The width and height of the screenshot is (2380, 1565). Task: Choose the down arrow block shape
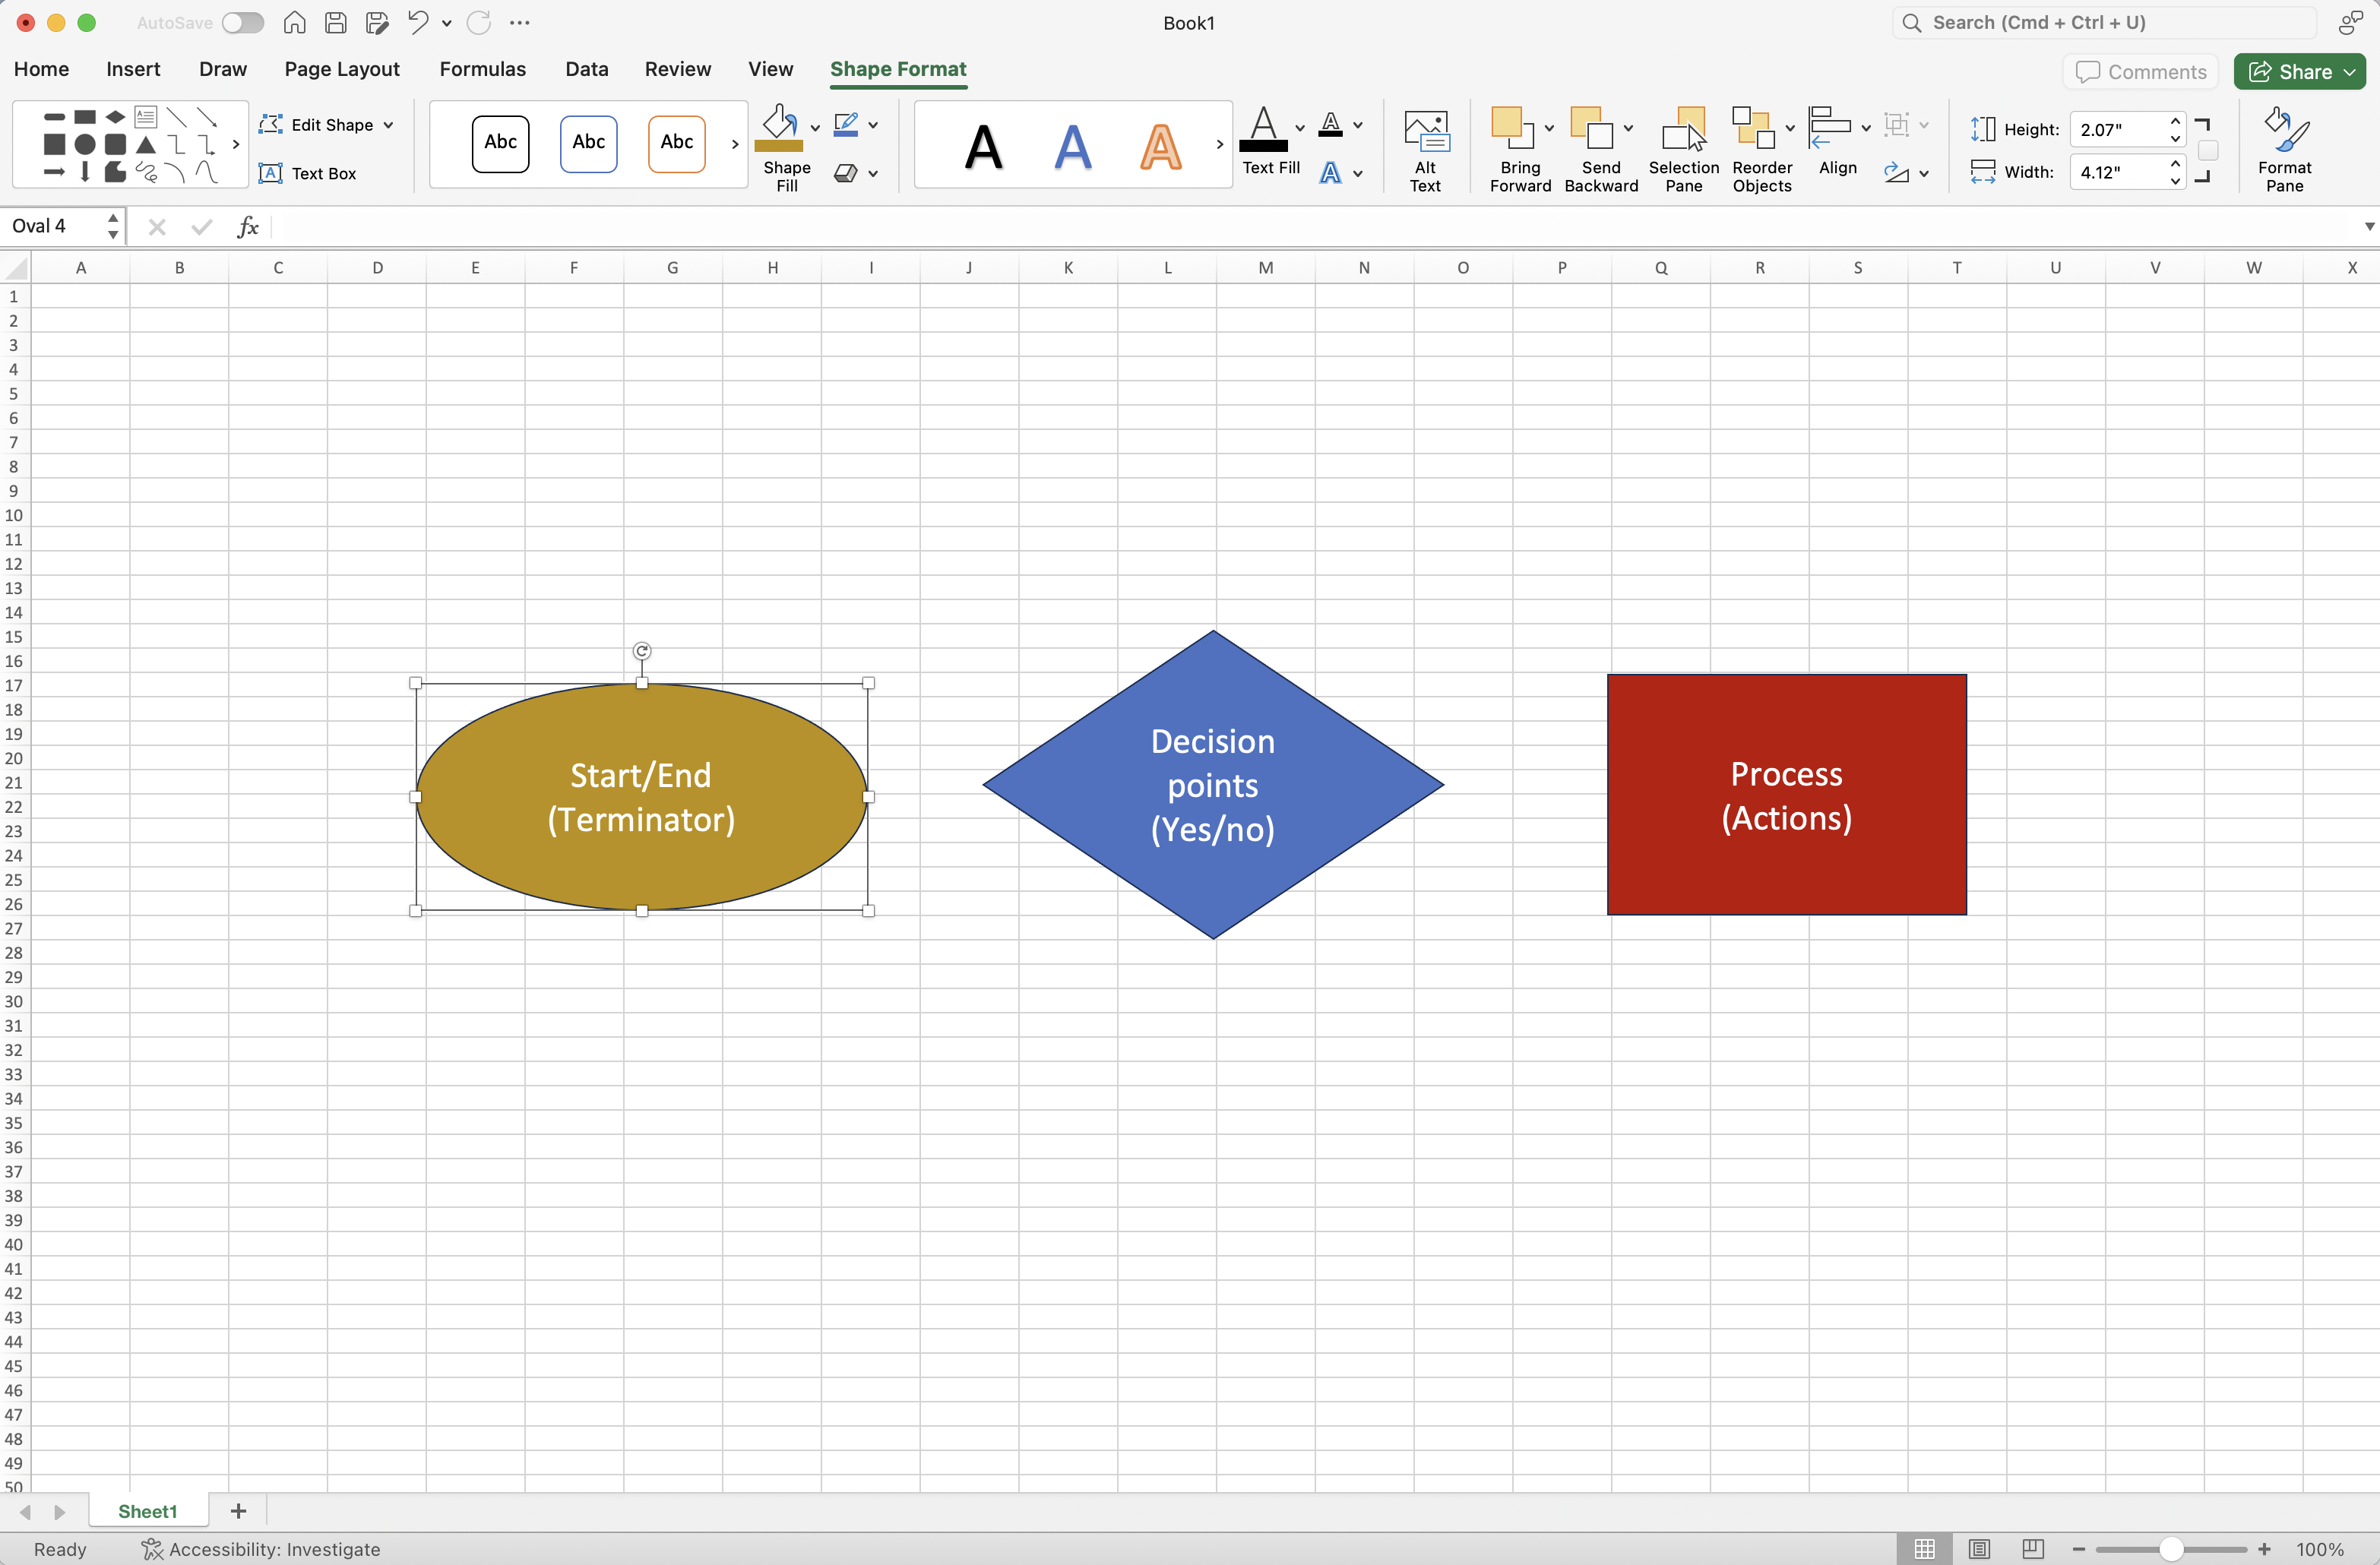pos(85,173)
